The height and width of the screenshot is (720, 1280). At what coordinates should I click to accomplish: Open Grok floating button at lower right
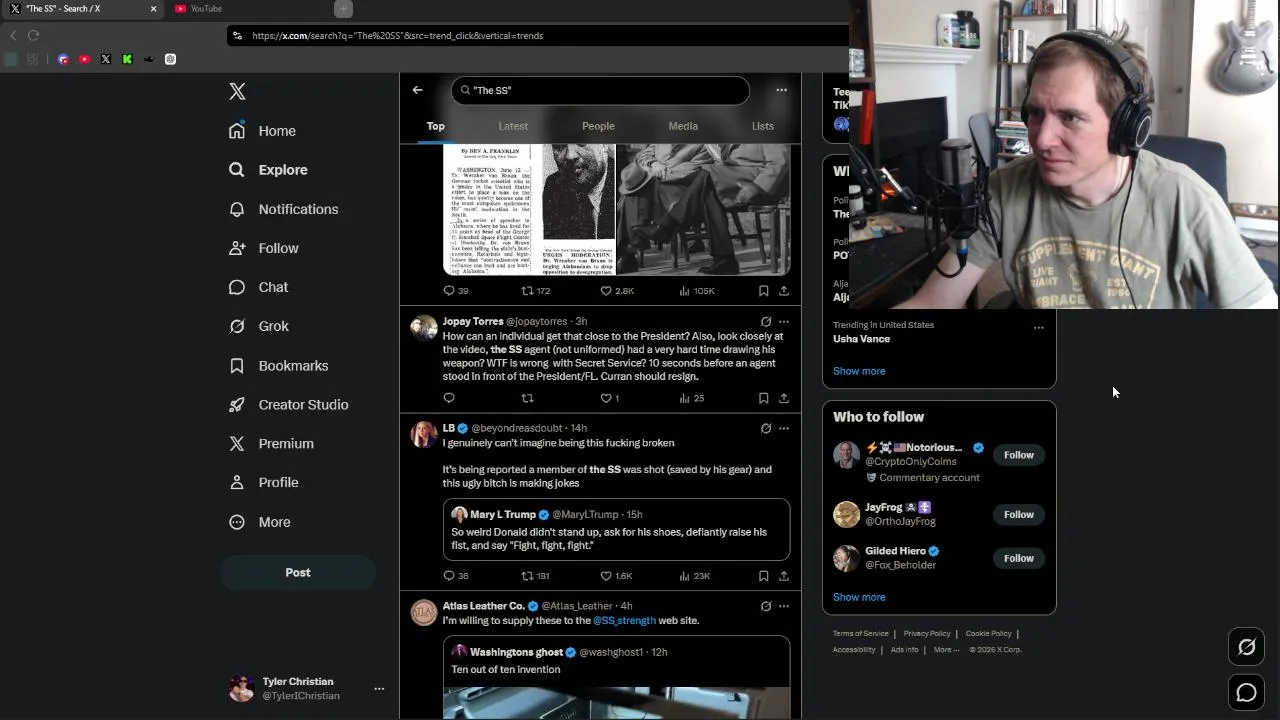click(1246, 647)
